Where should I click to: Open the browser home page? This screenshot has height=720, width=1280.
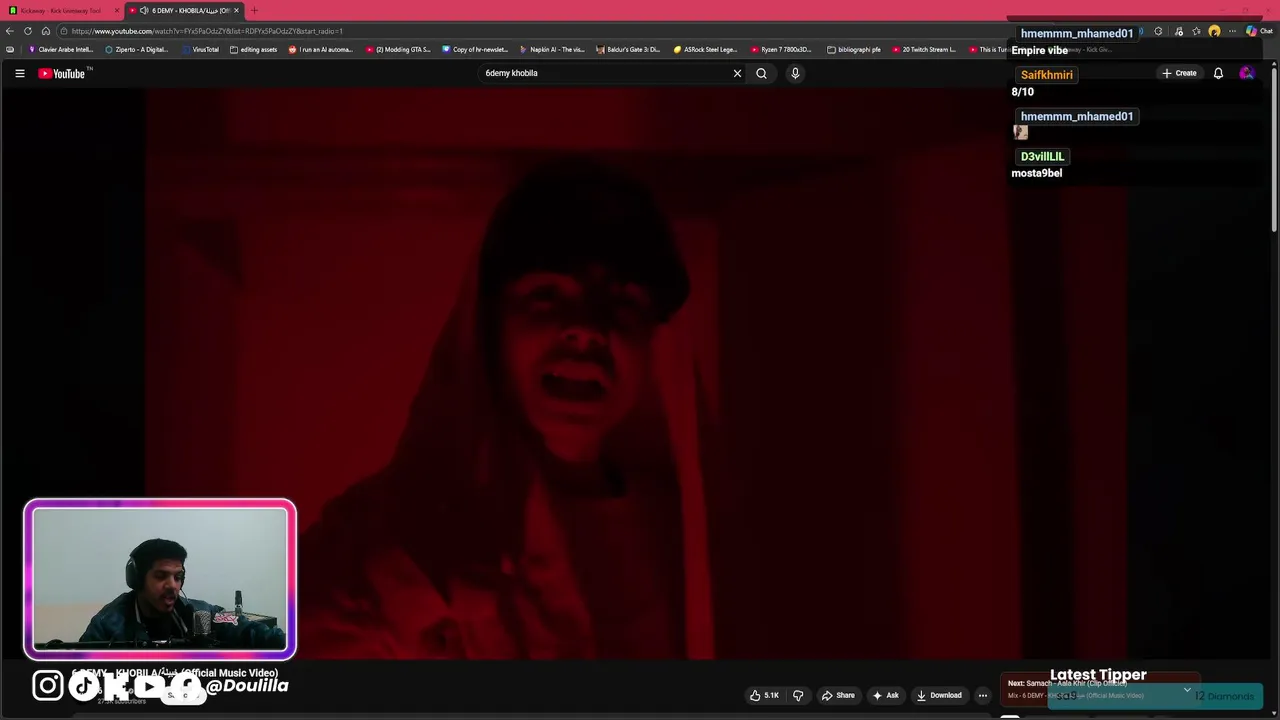pyautogui.click(x=45, y=31)
